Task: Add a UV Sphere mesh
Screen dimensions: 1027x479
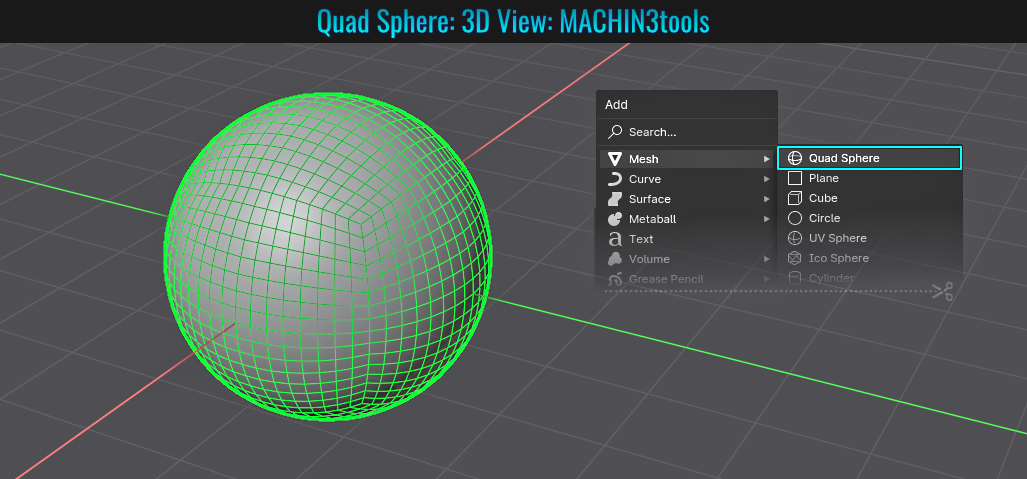Action: pos(869,238)
